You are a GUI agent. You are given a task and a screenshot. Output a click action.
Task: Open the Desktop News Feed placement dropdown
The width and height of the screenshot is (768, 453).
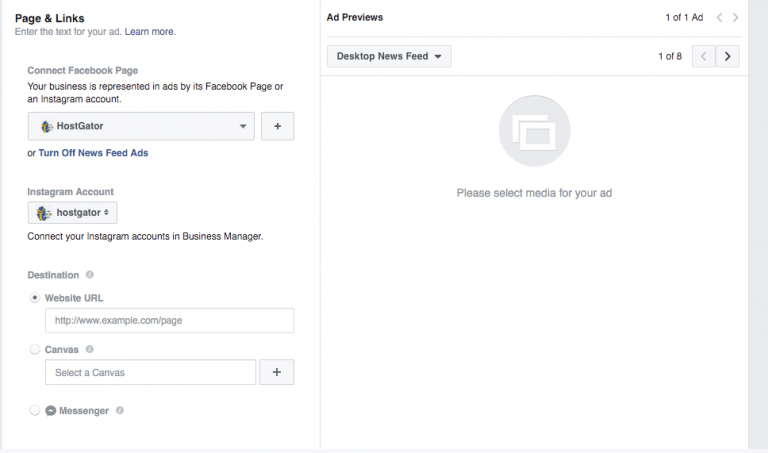tap(389, 56)
